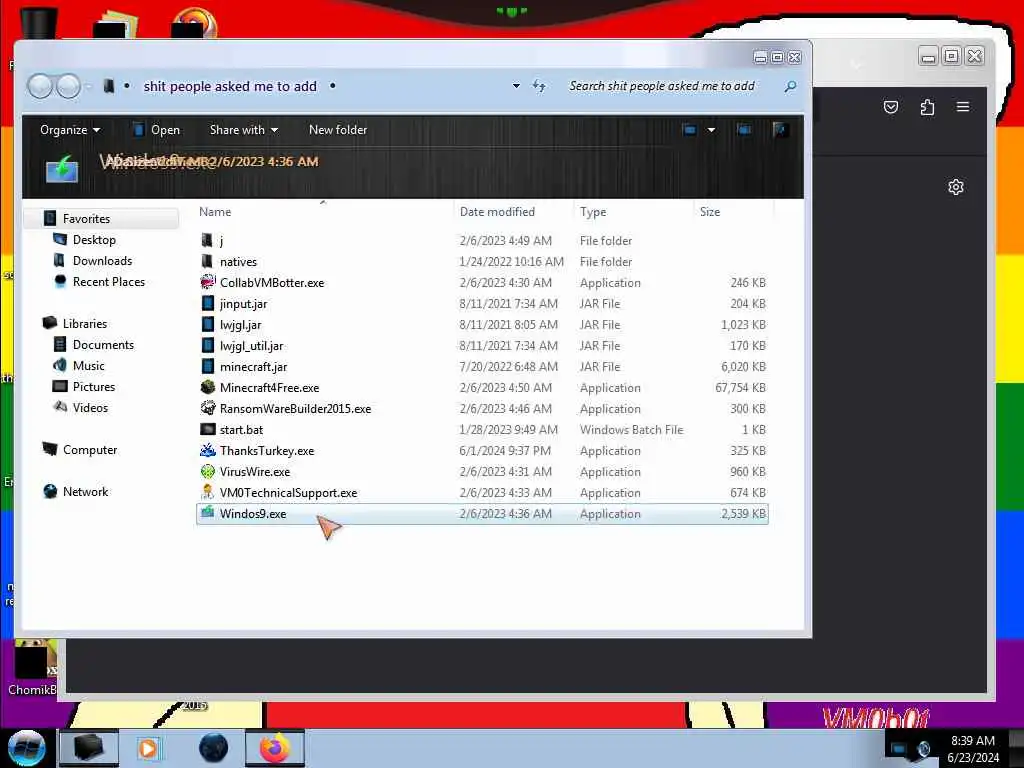The width and height of the screenshot is (1024, 768).
Task: Click the settings gear in Firefox window
Action: coord(955,187)
